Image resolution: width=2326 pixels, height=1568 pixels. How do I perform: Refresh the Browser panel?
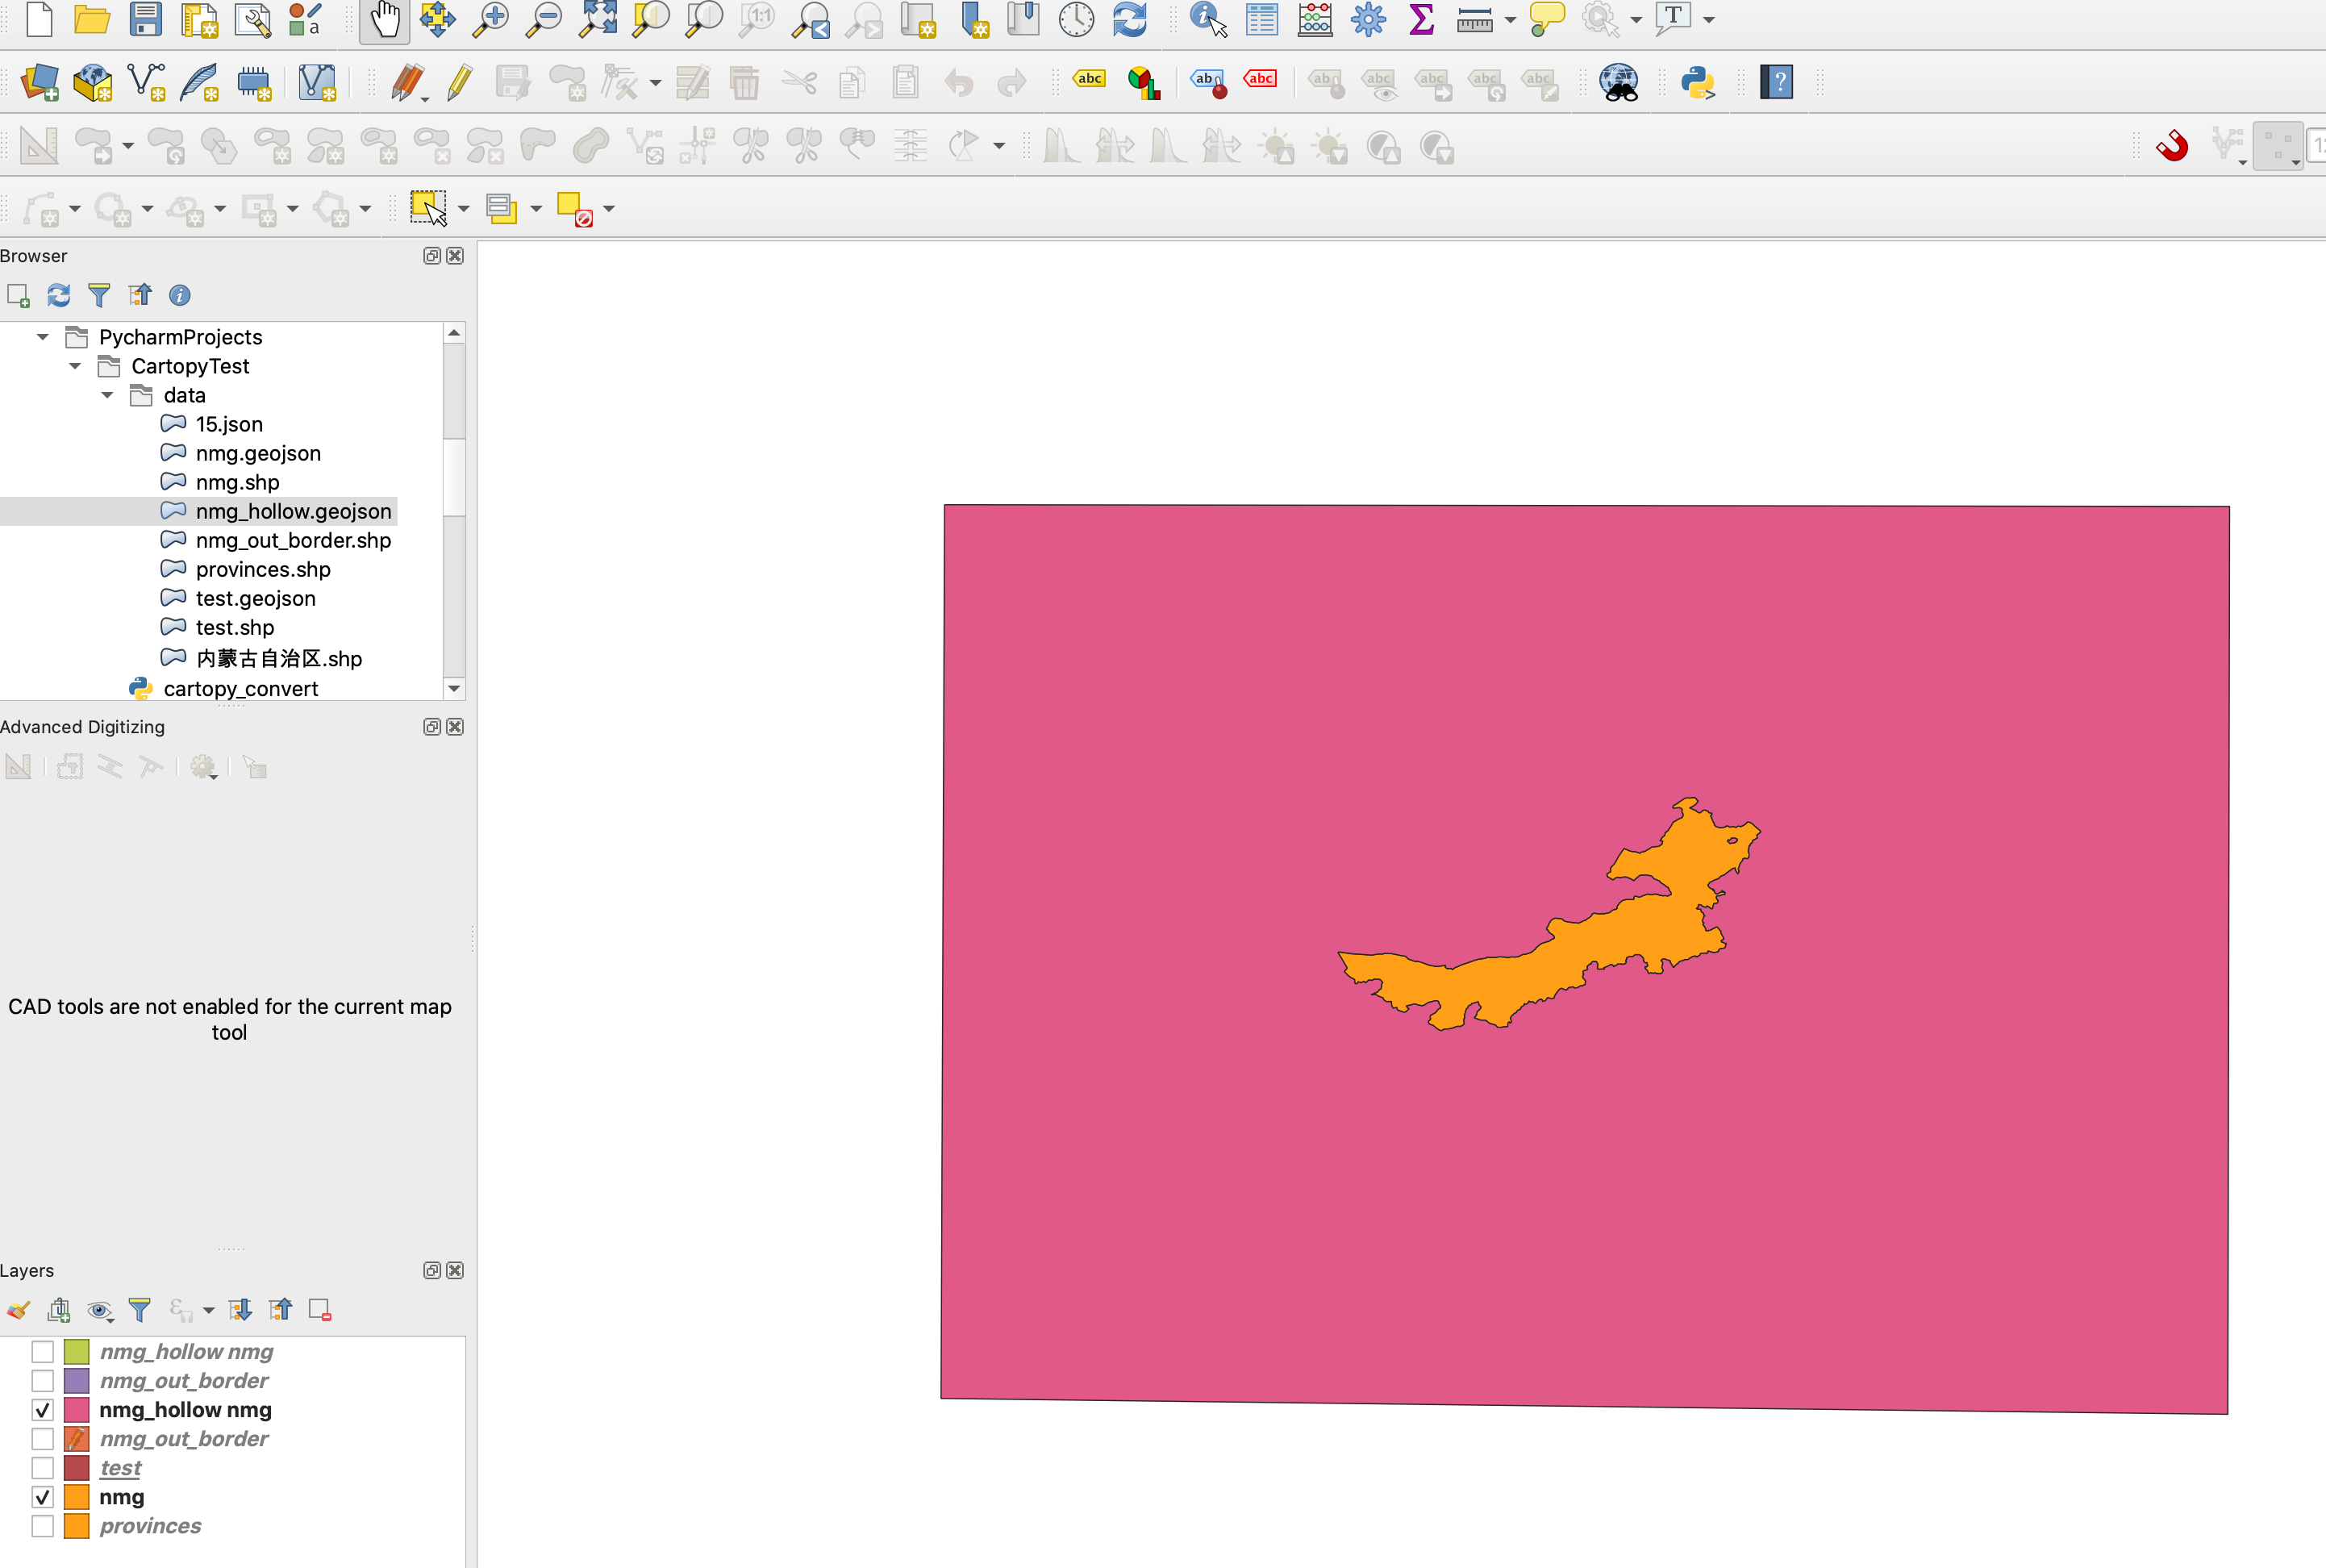point(59,295)
